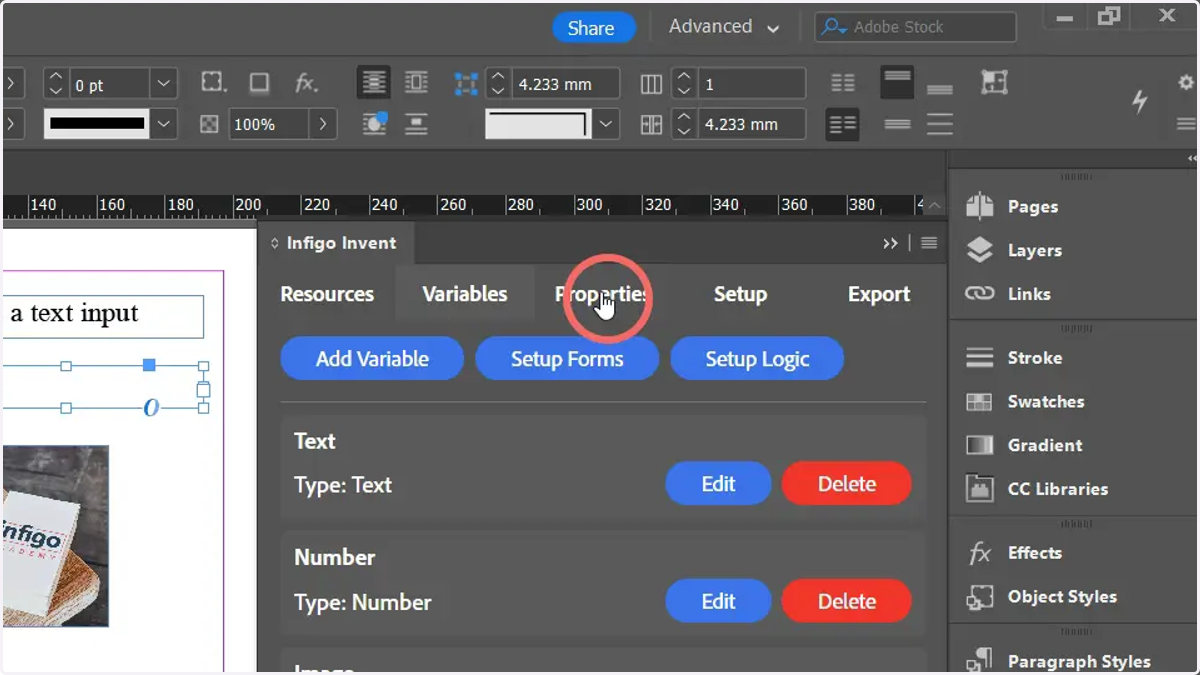Edit the Number variable

718,601
